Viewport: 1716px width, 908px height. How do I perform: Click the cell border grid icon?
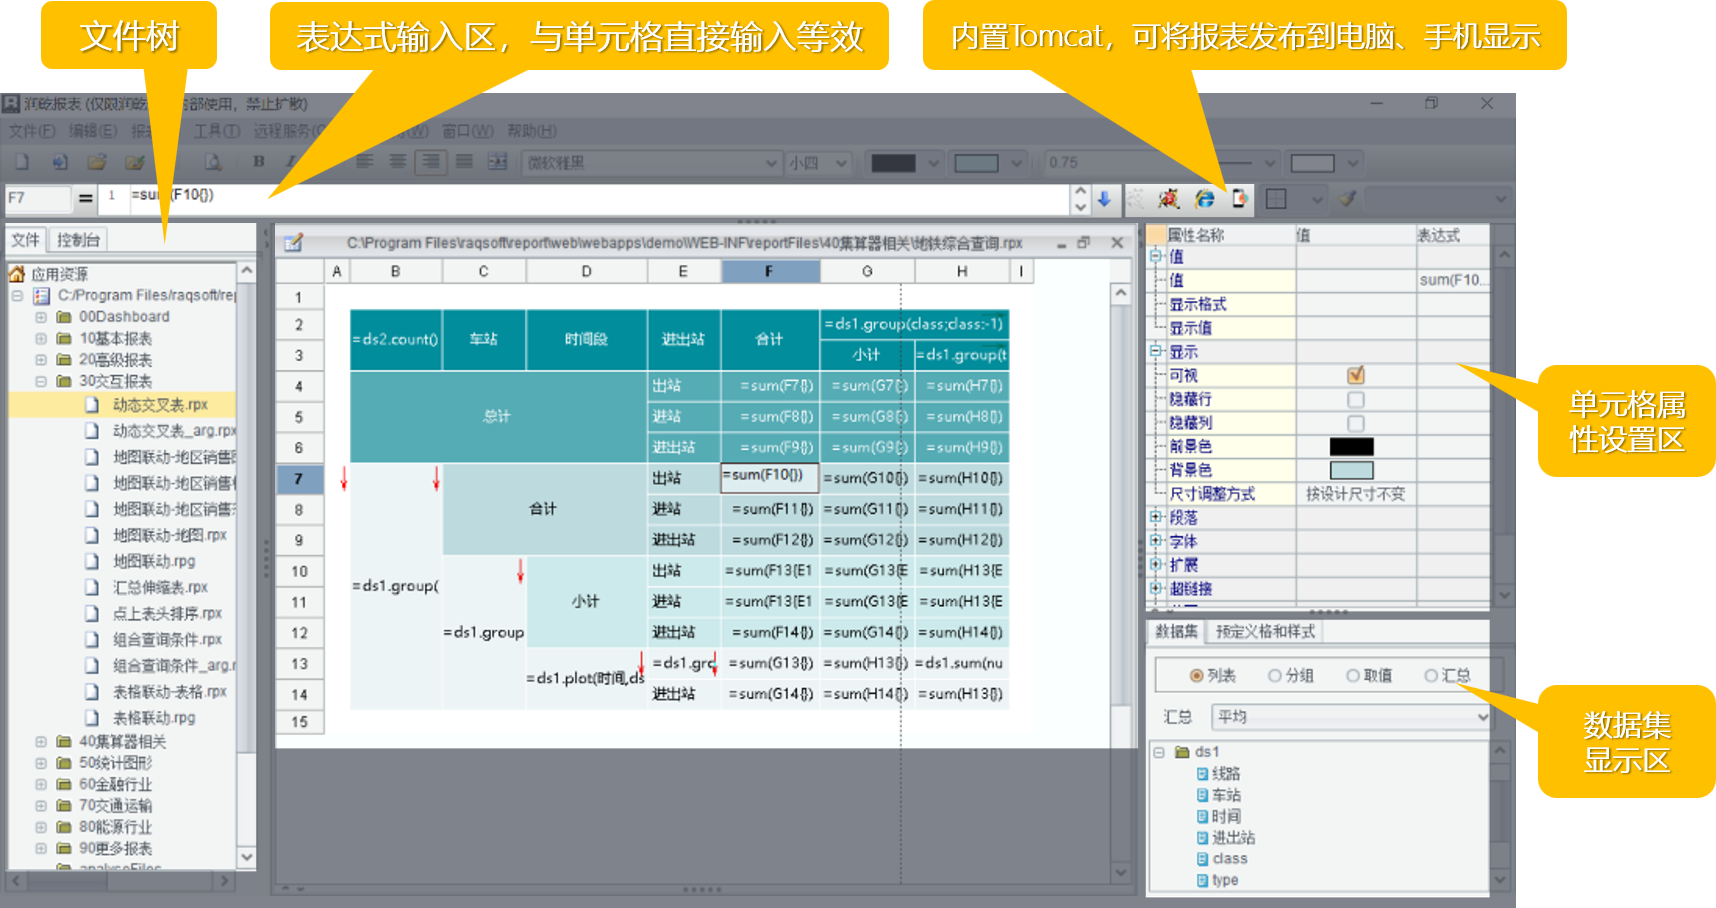point(1276,199)
